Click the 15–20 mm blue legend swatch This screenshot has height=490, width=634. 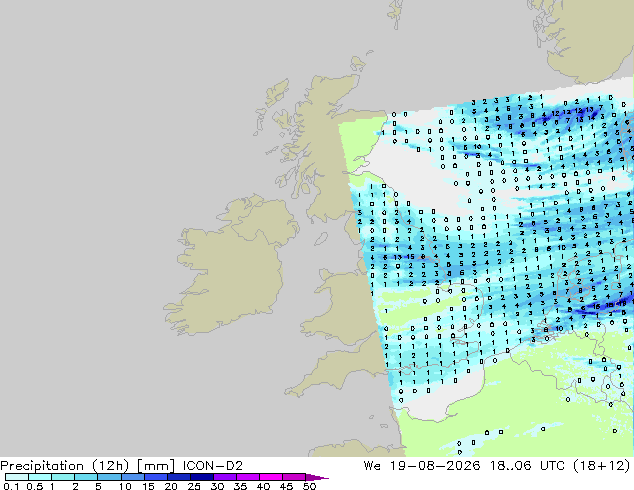[155, 477]
